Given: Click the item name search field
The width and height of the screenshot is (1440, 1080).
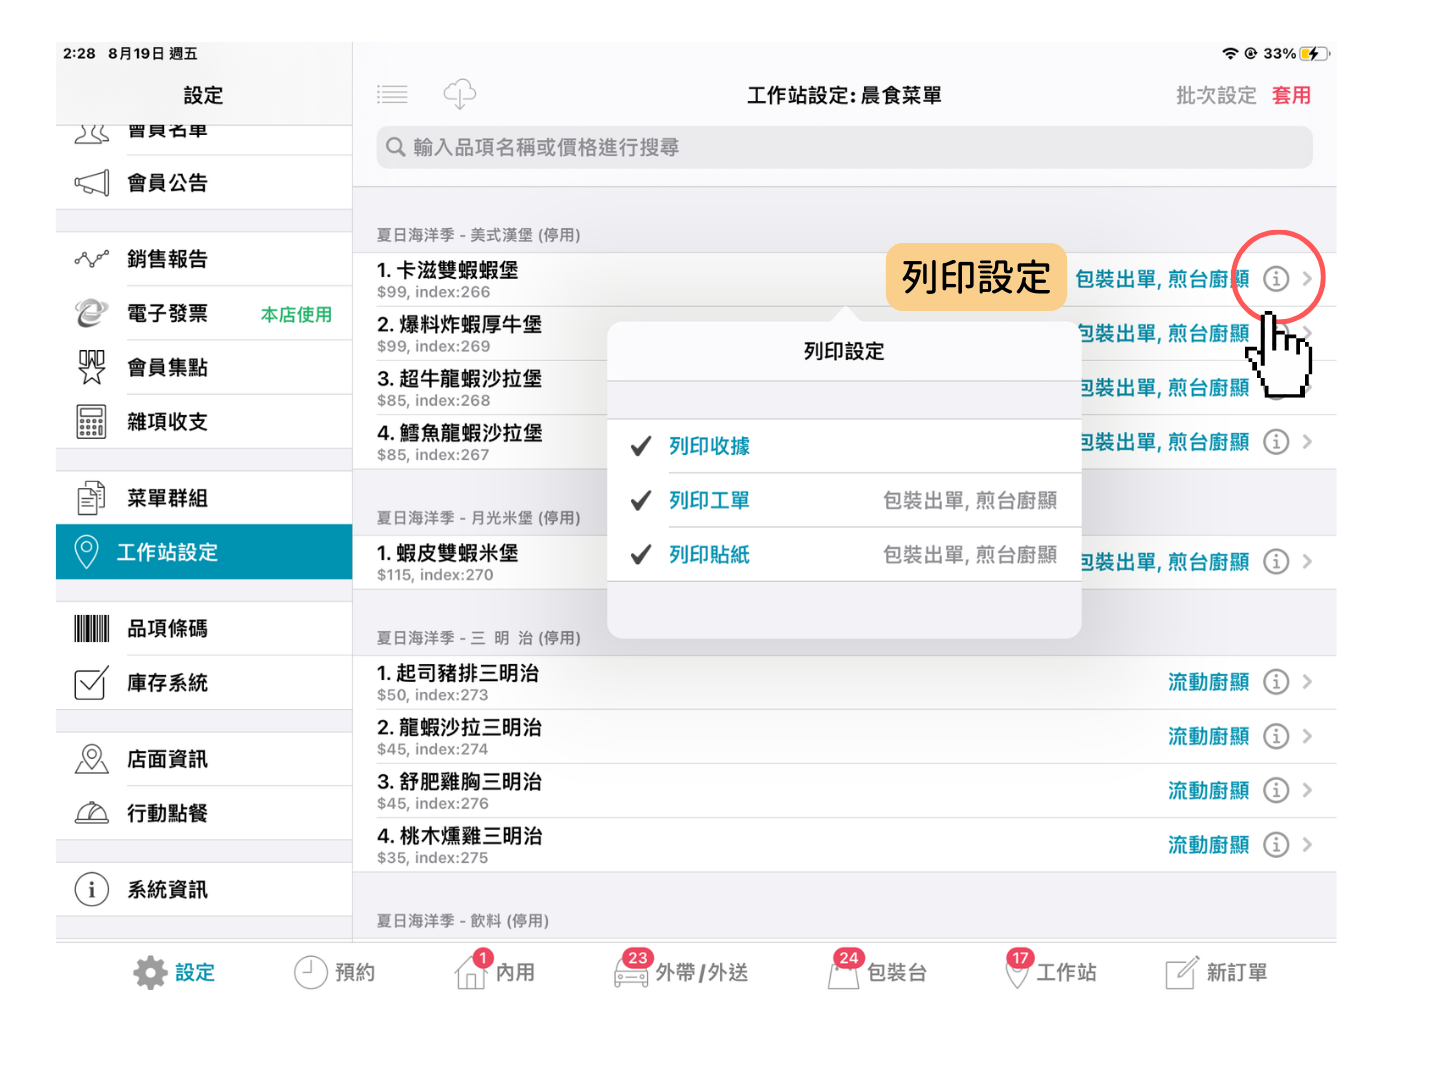Looking at the screenshot, I should click(x=843, y=148).
